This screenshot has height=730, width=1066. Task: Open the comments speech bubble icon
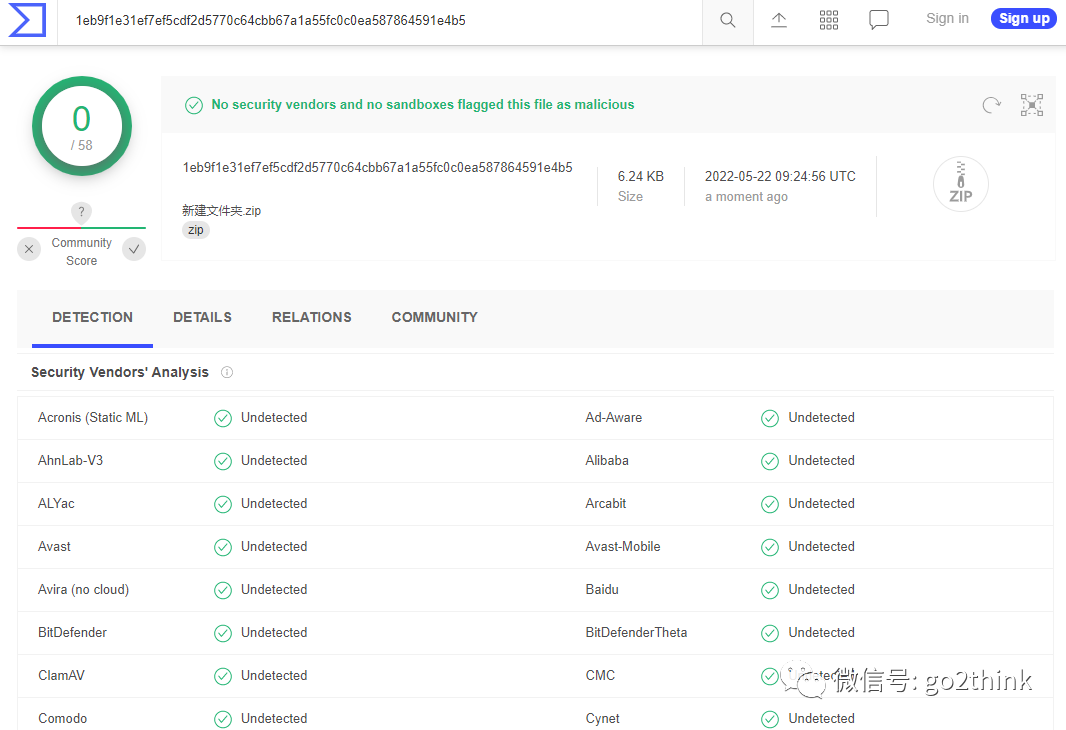(879, 20)
